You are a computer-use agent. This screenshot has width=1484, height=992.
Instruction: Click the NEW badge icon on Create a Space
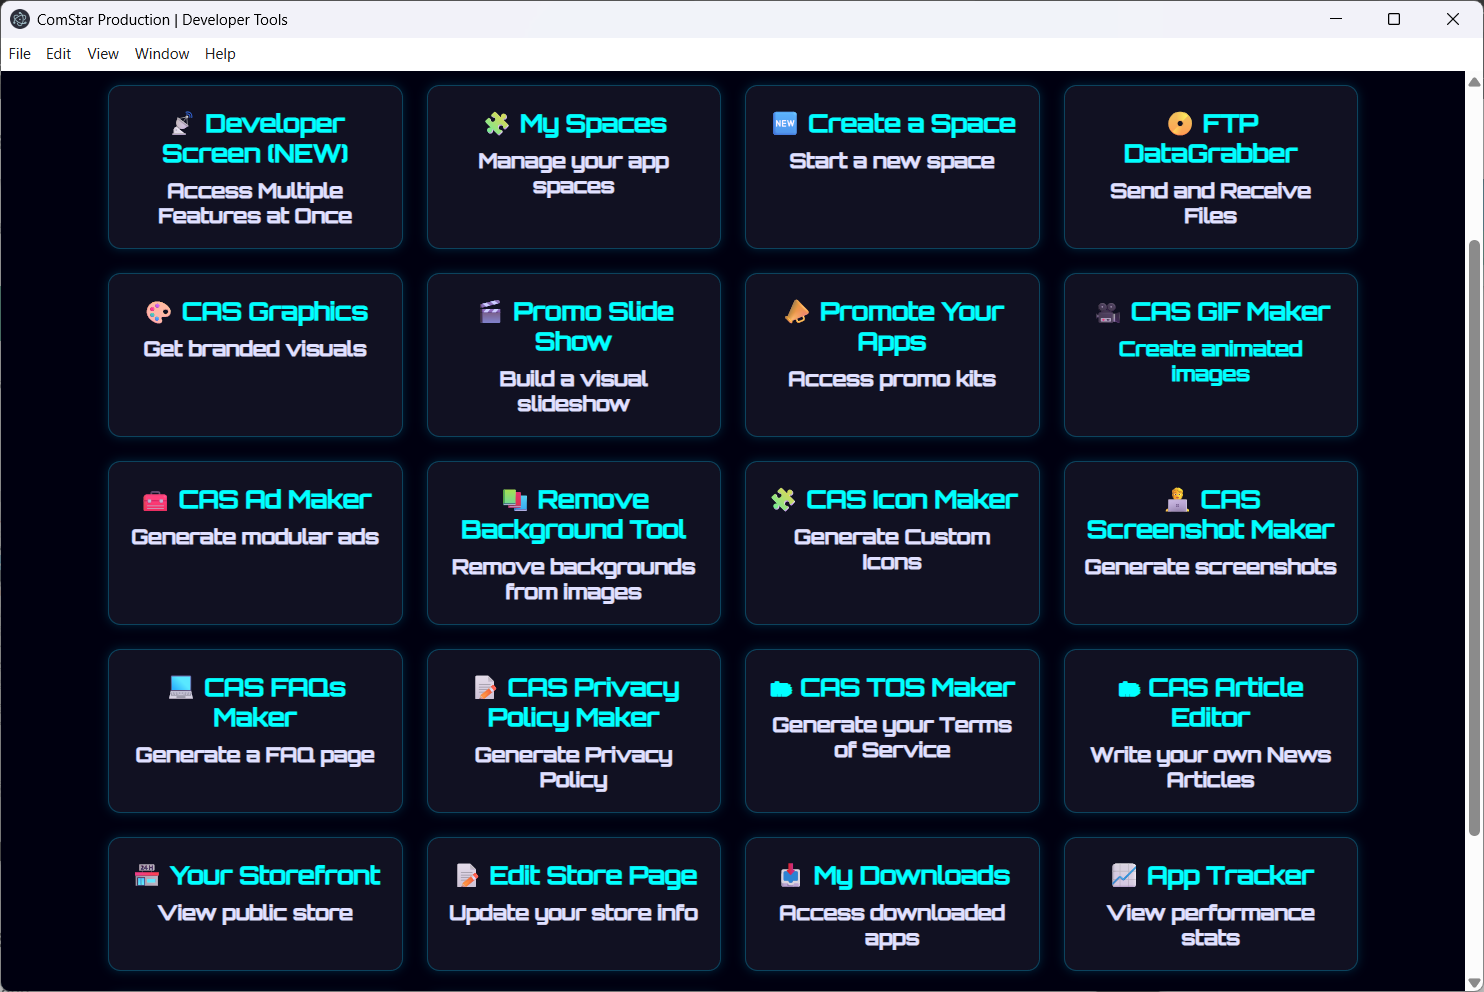pos(785,123)
